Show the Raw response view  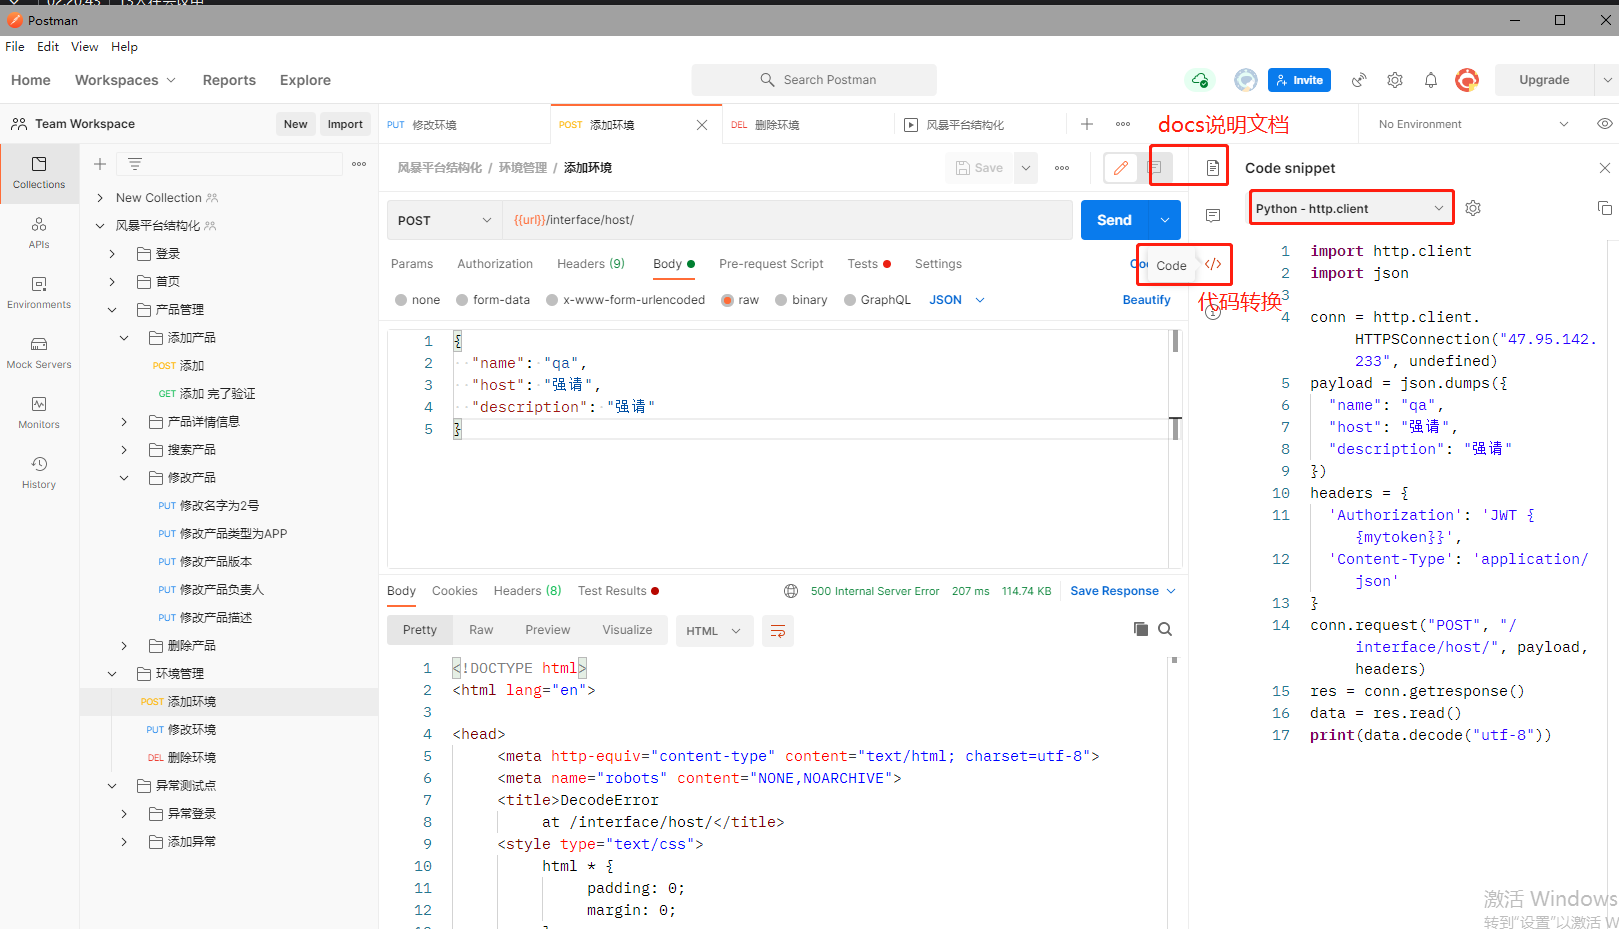(x=481, y=630)
